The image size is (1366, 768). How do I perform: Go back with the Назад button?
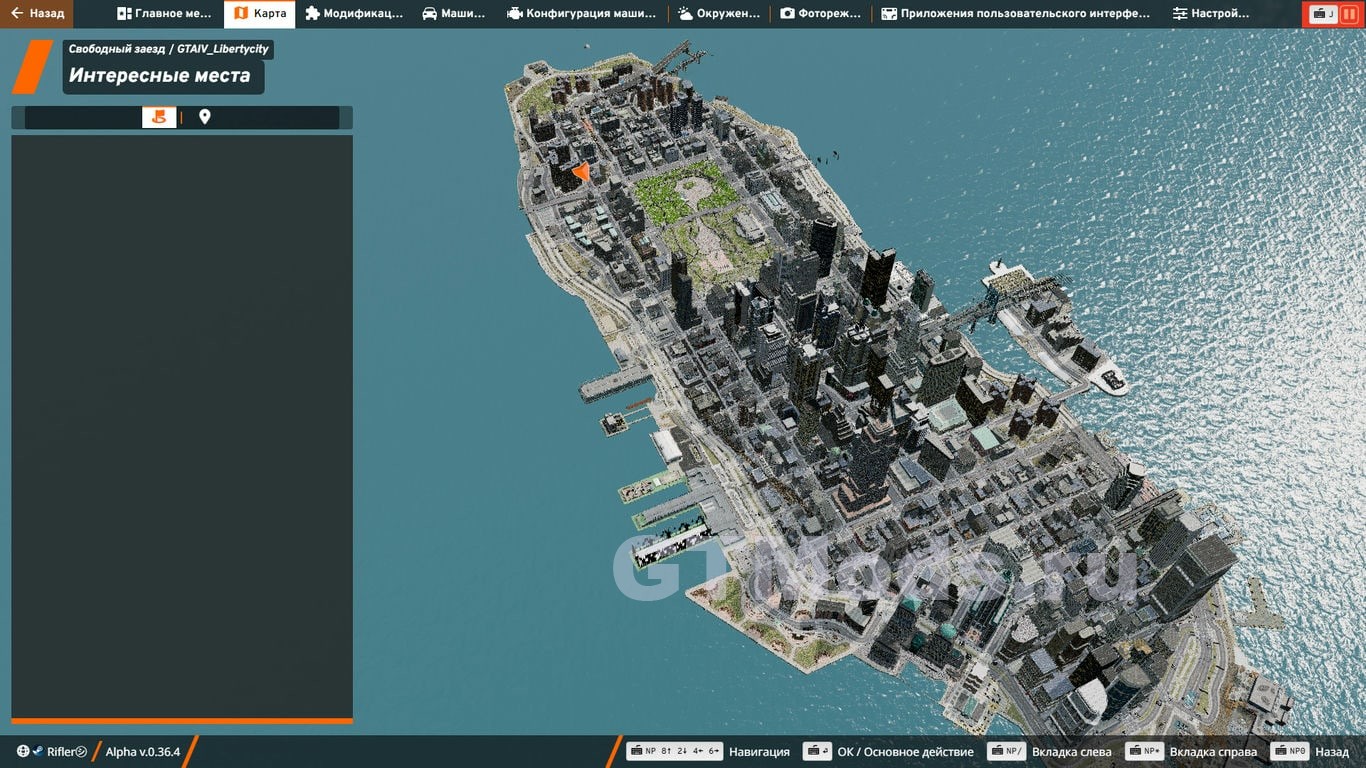37,14
